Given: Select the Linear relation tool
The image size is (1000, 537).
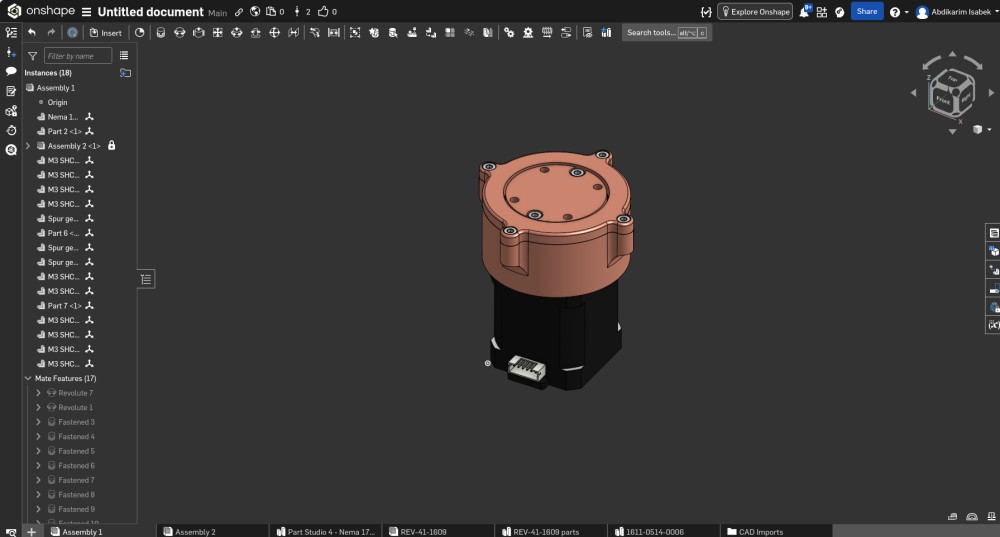Looking at the screenshot, I should point(566,33).
